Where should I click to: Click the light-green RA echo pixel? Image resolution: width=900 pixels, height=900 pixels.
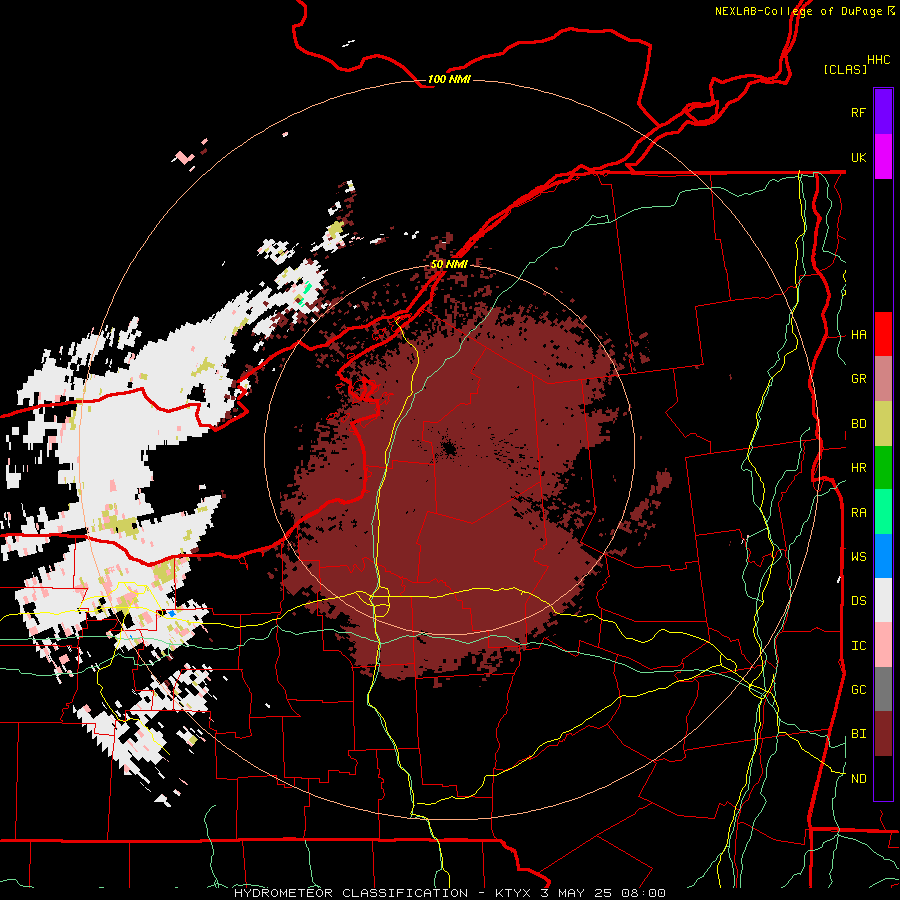pyautogui.click(x=308, y=288)
